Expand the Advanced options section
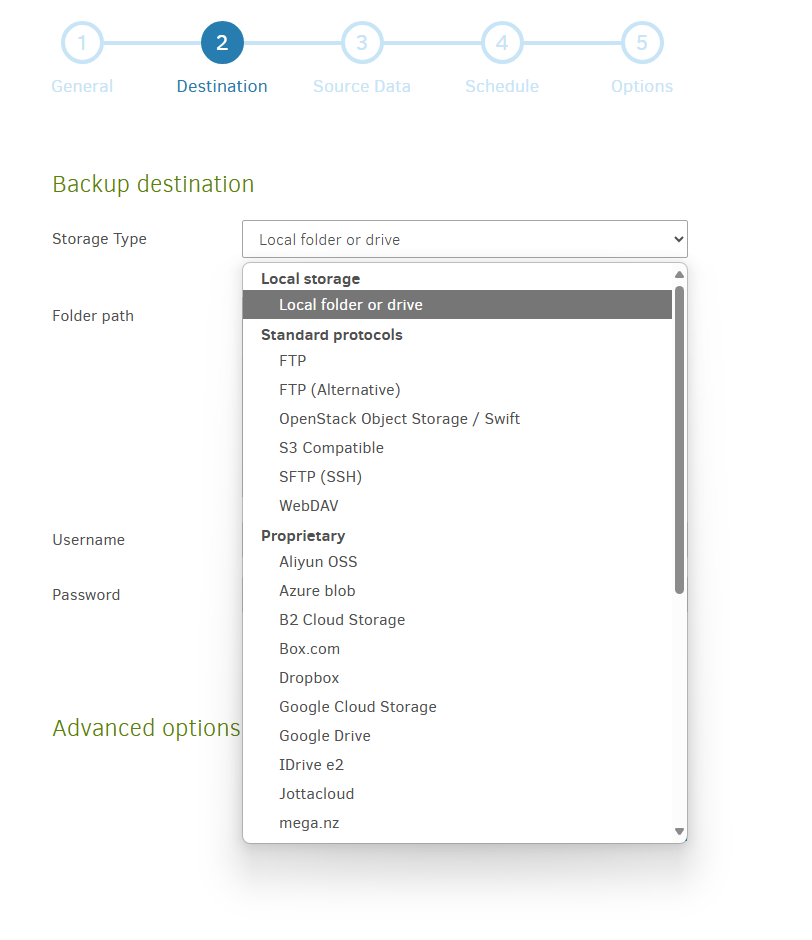The width and height of the screenshot is (812, 940). coord(146,728)
